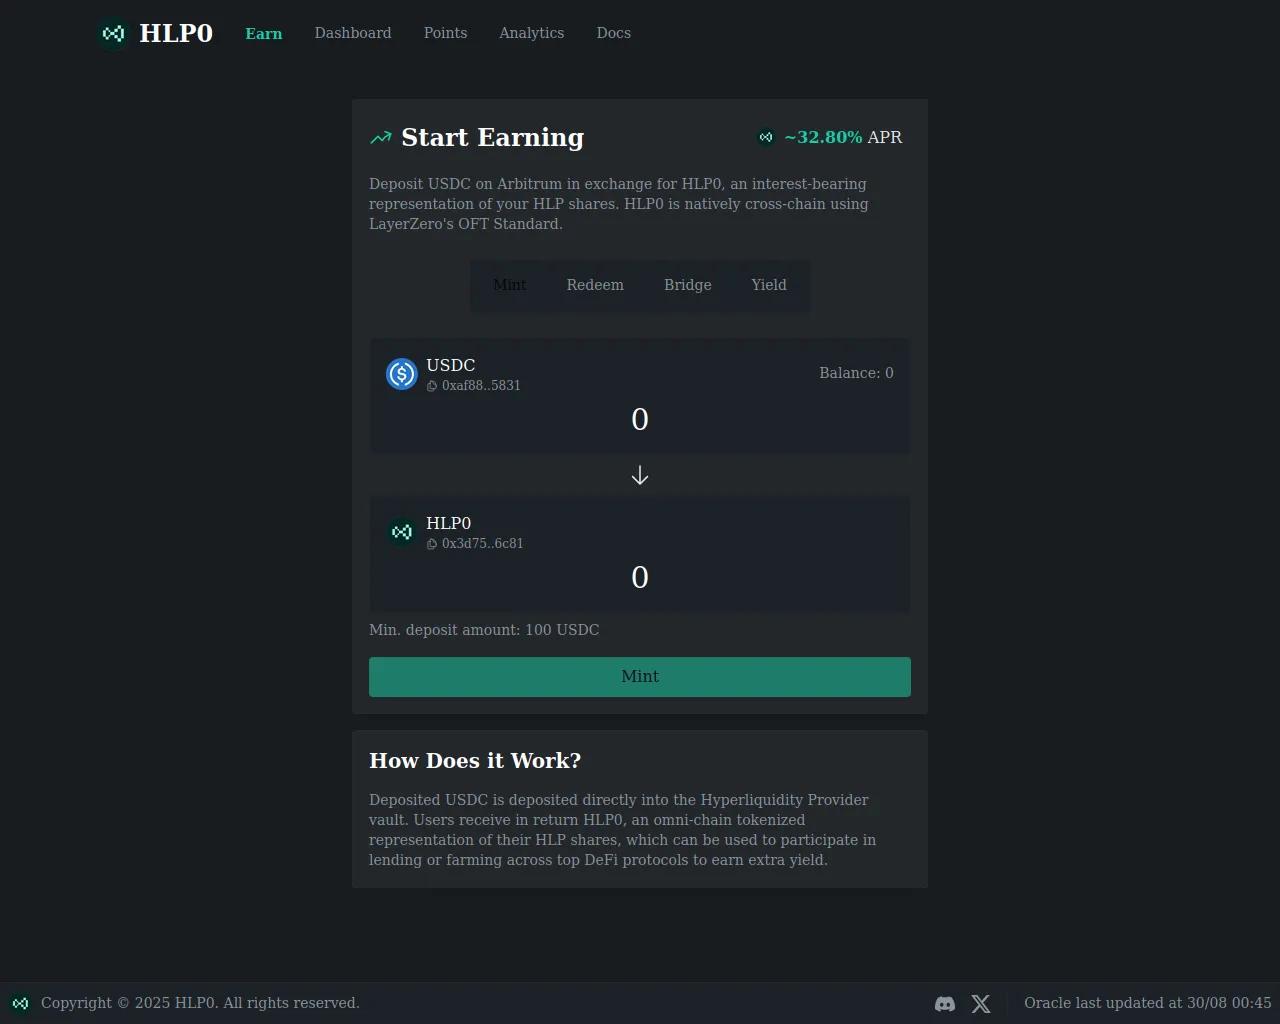Image resolution: width=1280 pixels, height=1024 pixels.
Task: Copy the USDC address 0xaf88..5831 icon
Action: click(432, 386)
